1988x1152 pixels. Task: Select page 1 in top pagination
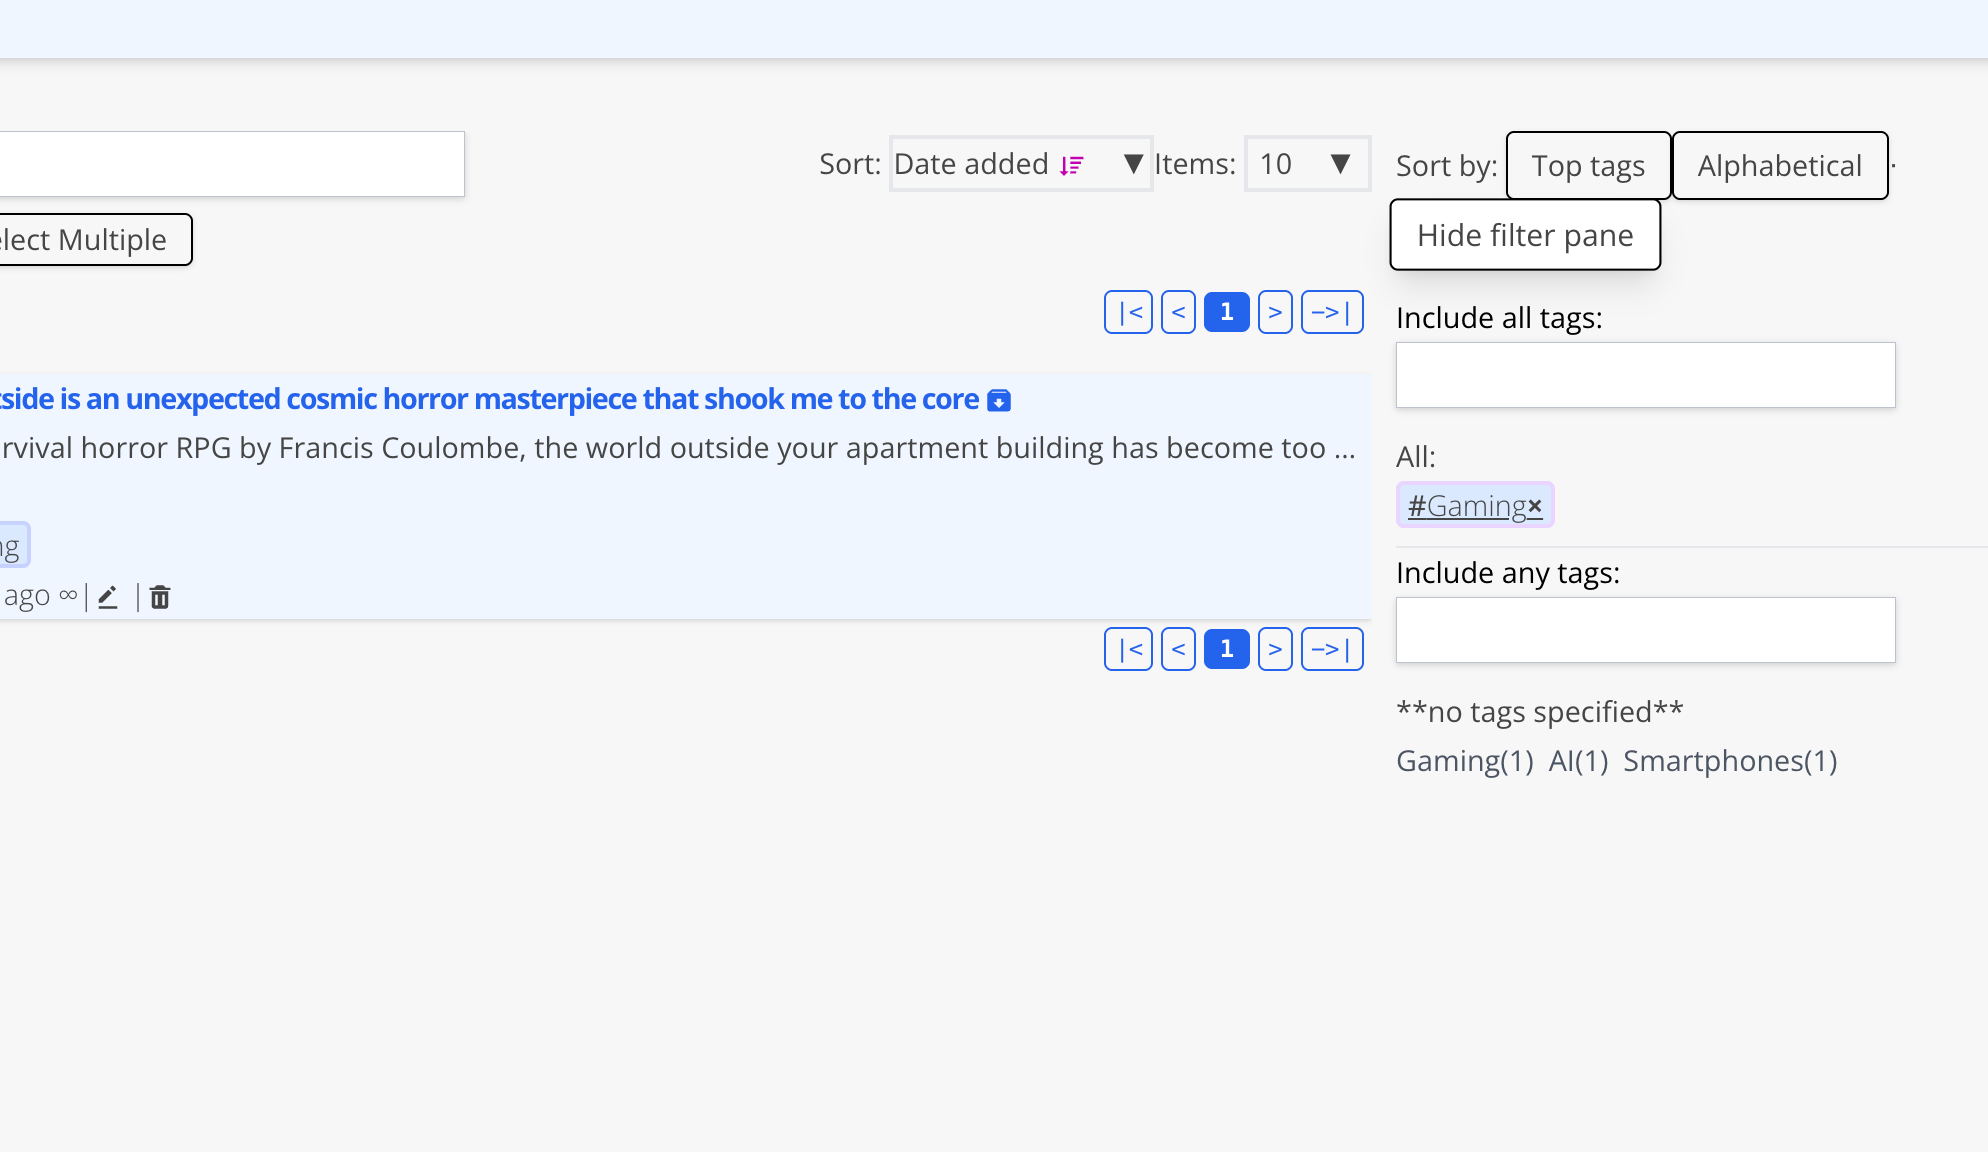[x=1227, y=312]
